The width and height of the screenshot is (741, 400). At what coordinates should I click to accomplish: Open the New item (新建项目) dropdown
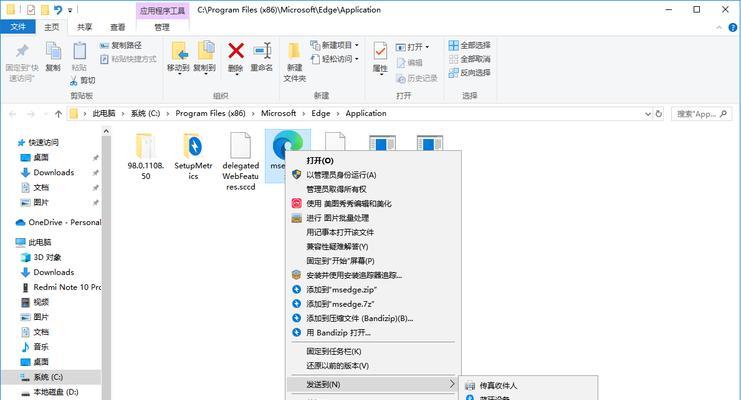click(x=335, y=45)
